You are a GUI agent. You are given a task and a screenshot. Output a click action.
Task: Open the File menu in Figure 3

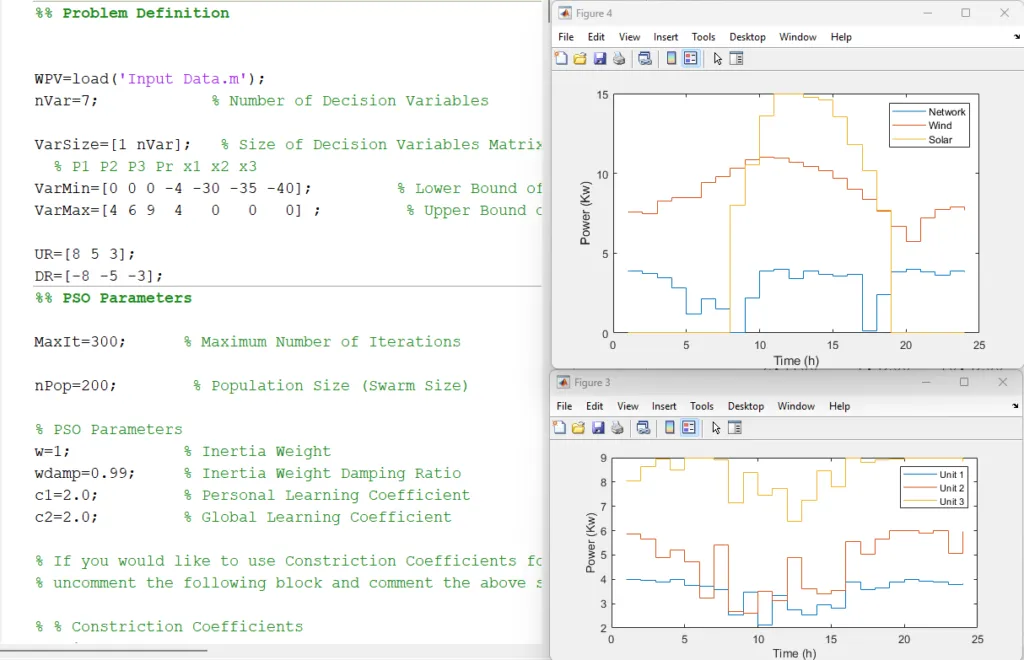pyautogui.click(x=564, y=406)
